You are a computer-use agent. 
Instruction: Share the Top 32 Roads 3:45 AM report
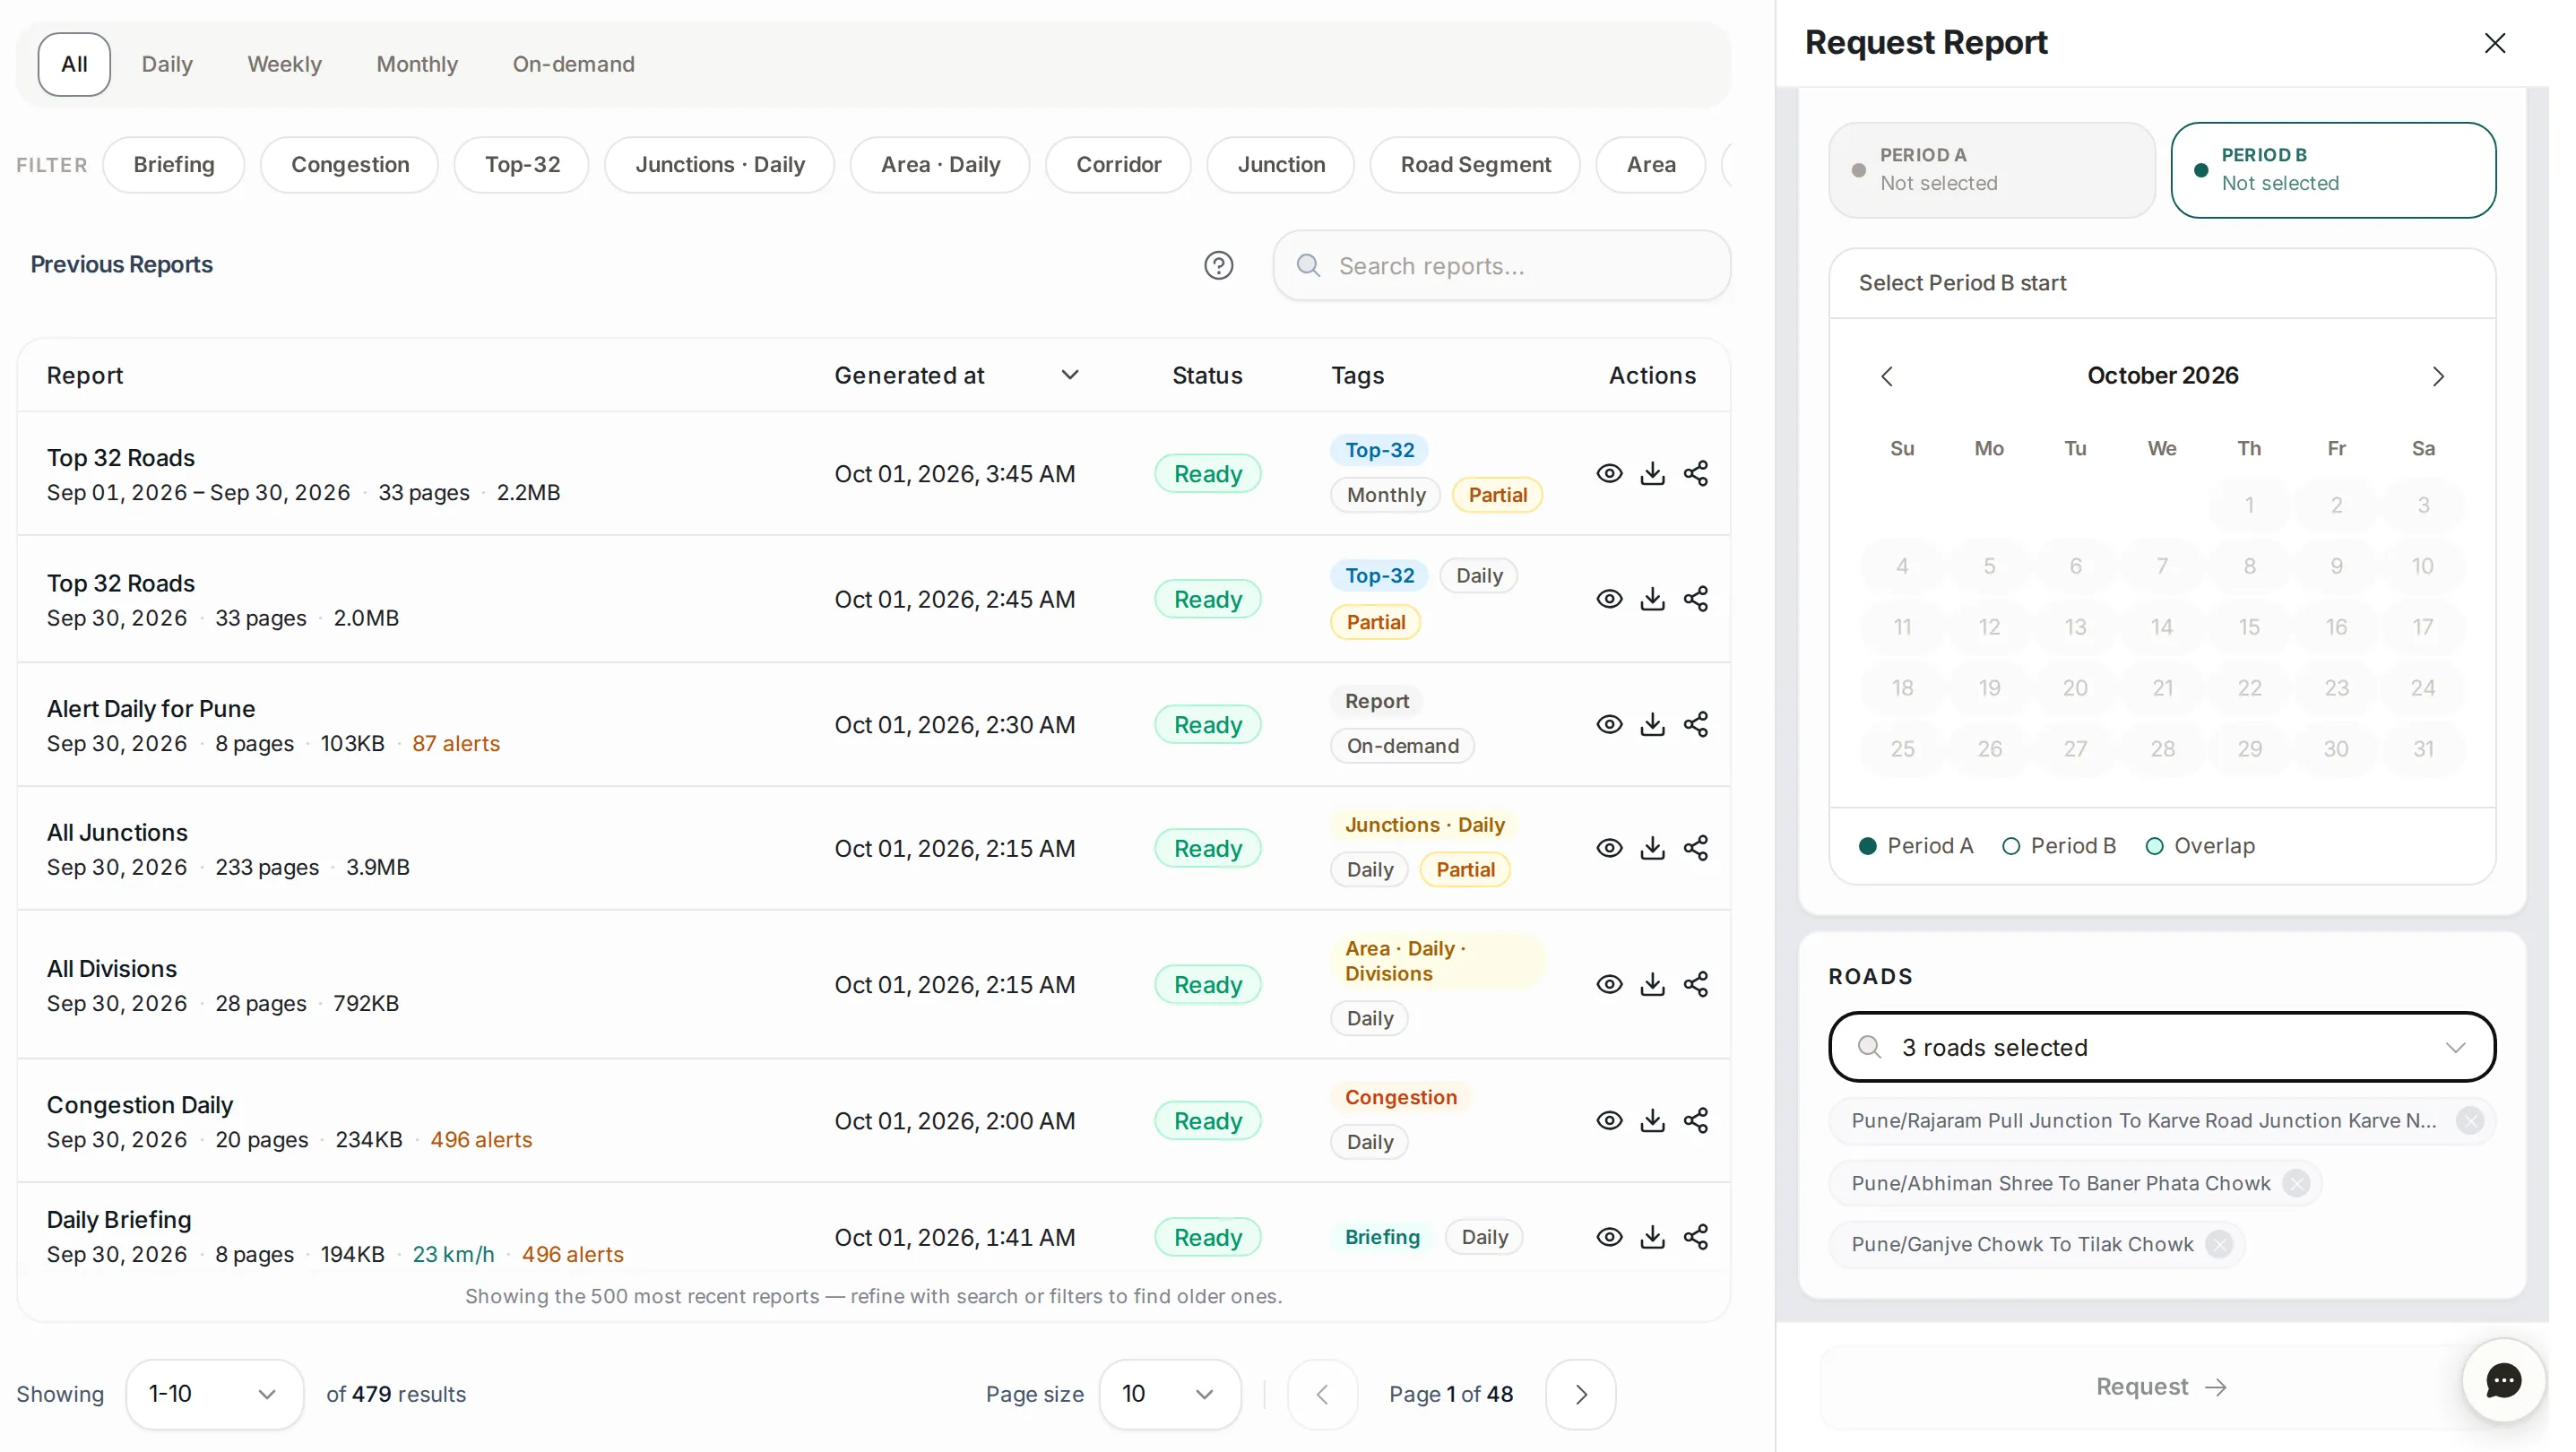pos(1695,473)
